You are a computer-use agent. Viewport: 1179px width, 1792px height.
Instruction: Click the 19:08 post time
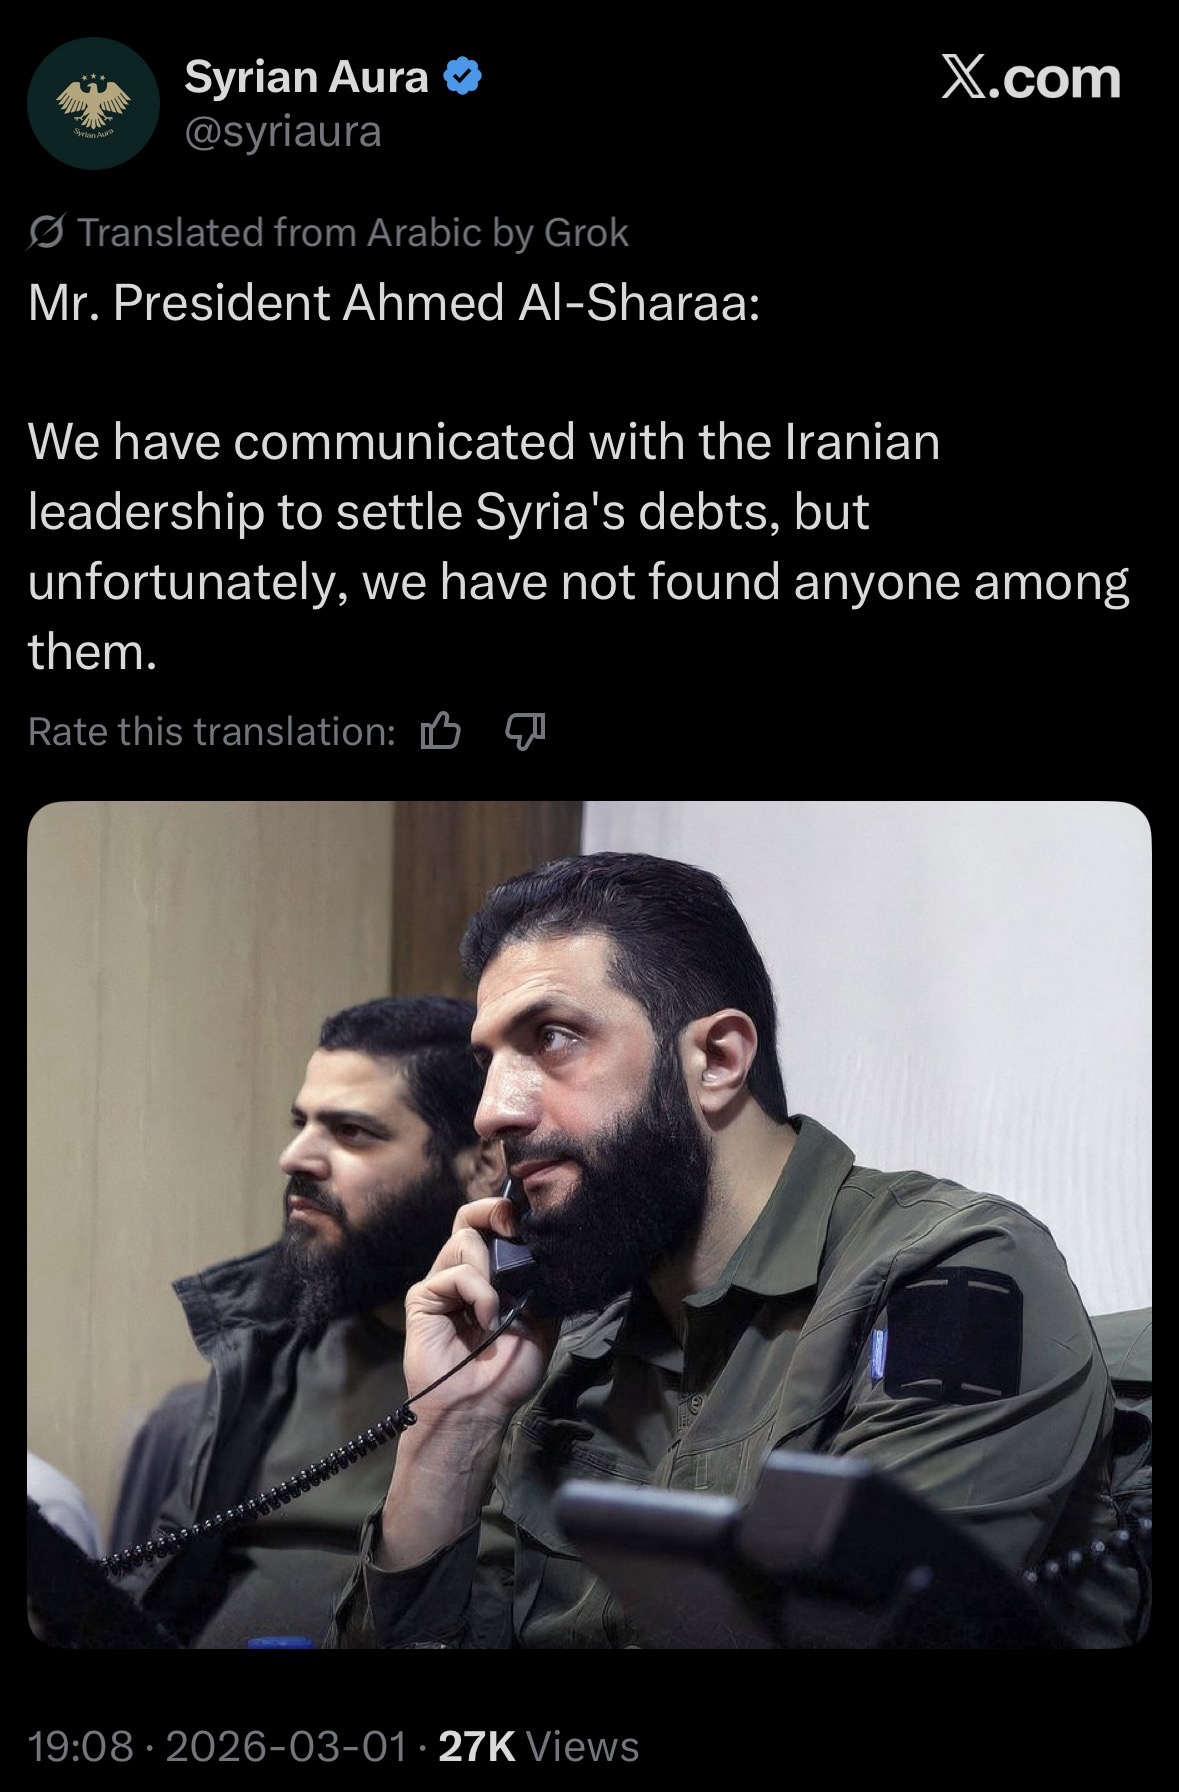coord(80,1747)
